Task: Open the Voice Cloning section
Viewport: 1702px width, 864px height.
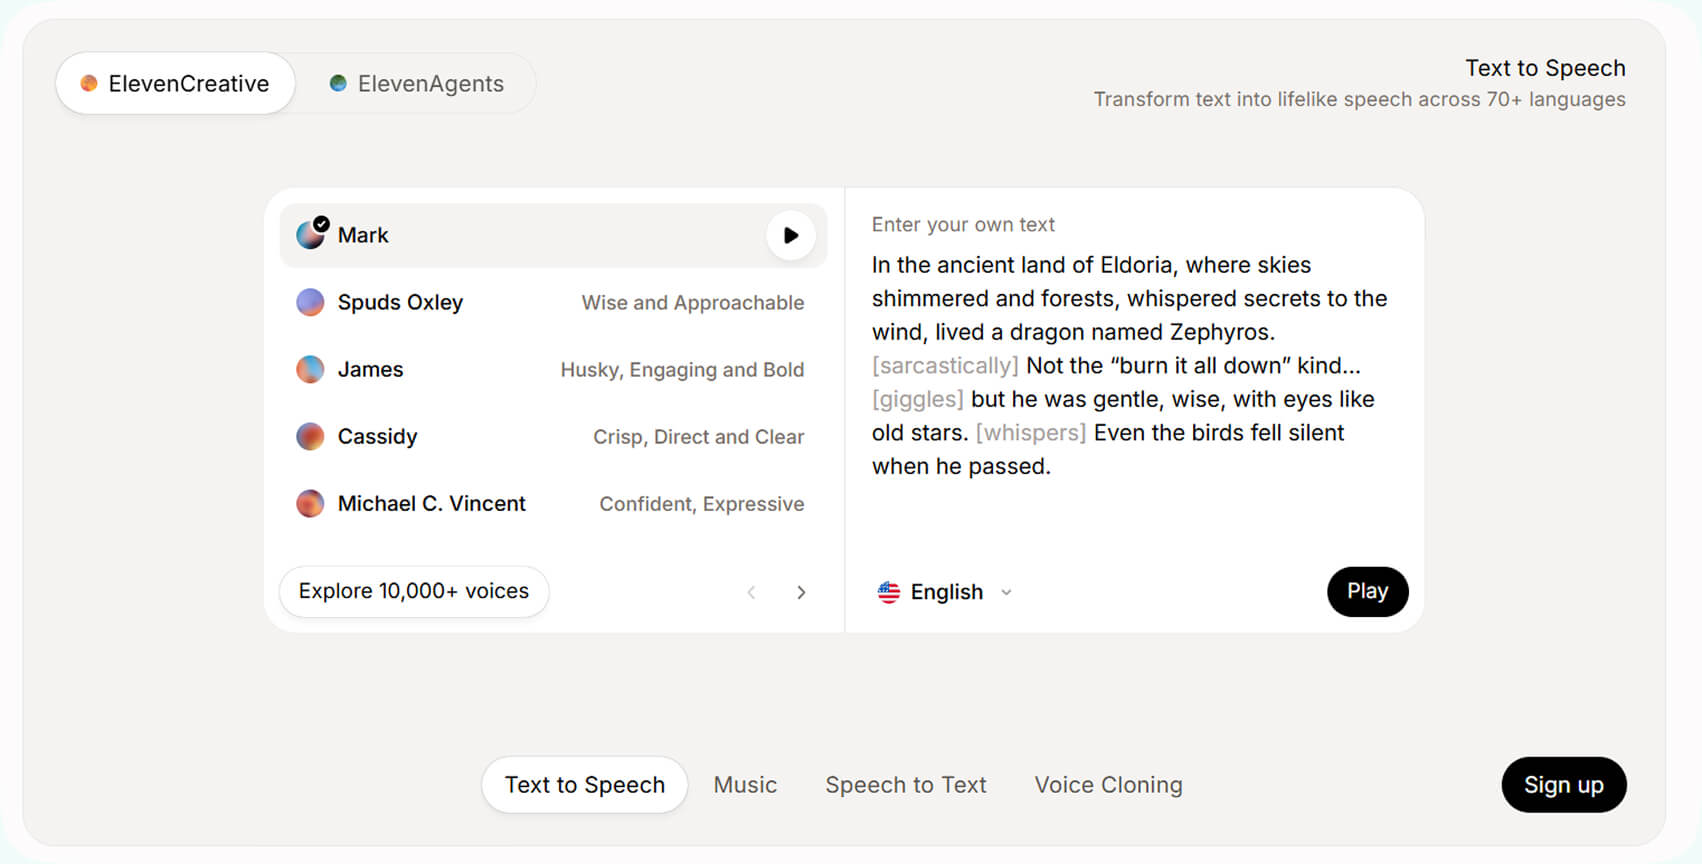Action: 1108,785
